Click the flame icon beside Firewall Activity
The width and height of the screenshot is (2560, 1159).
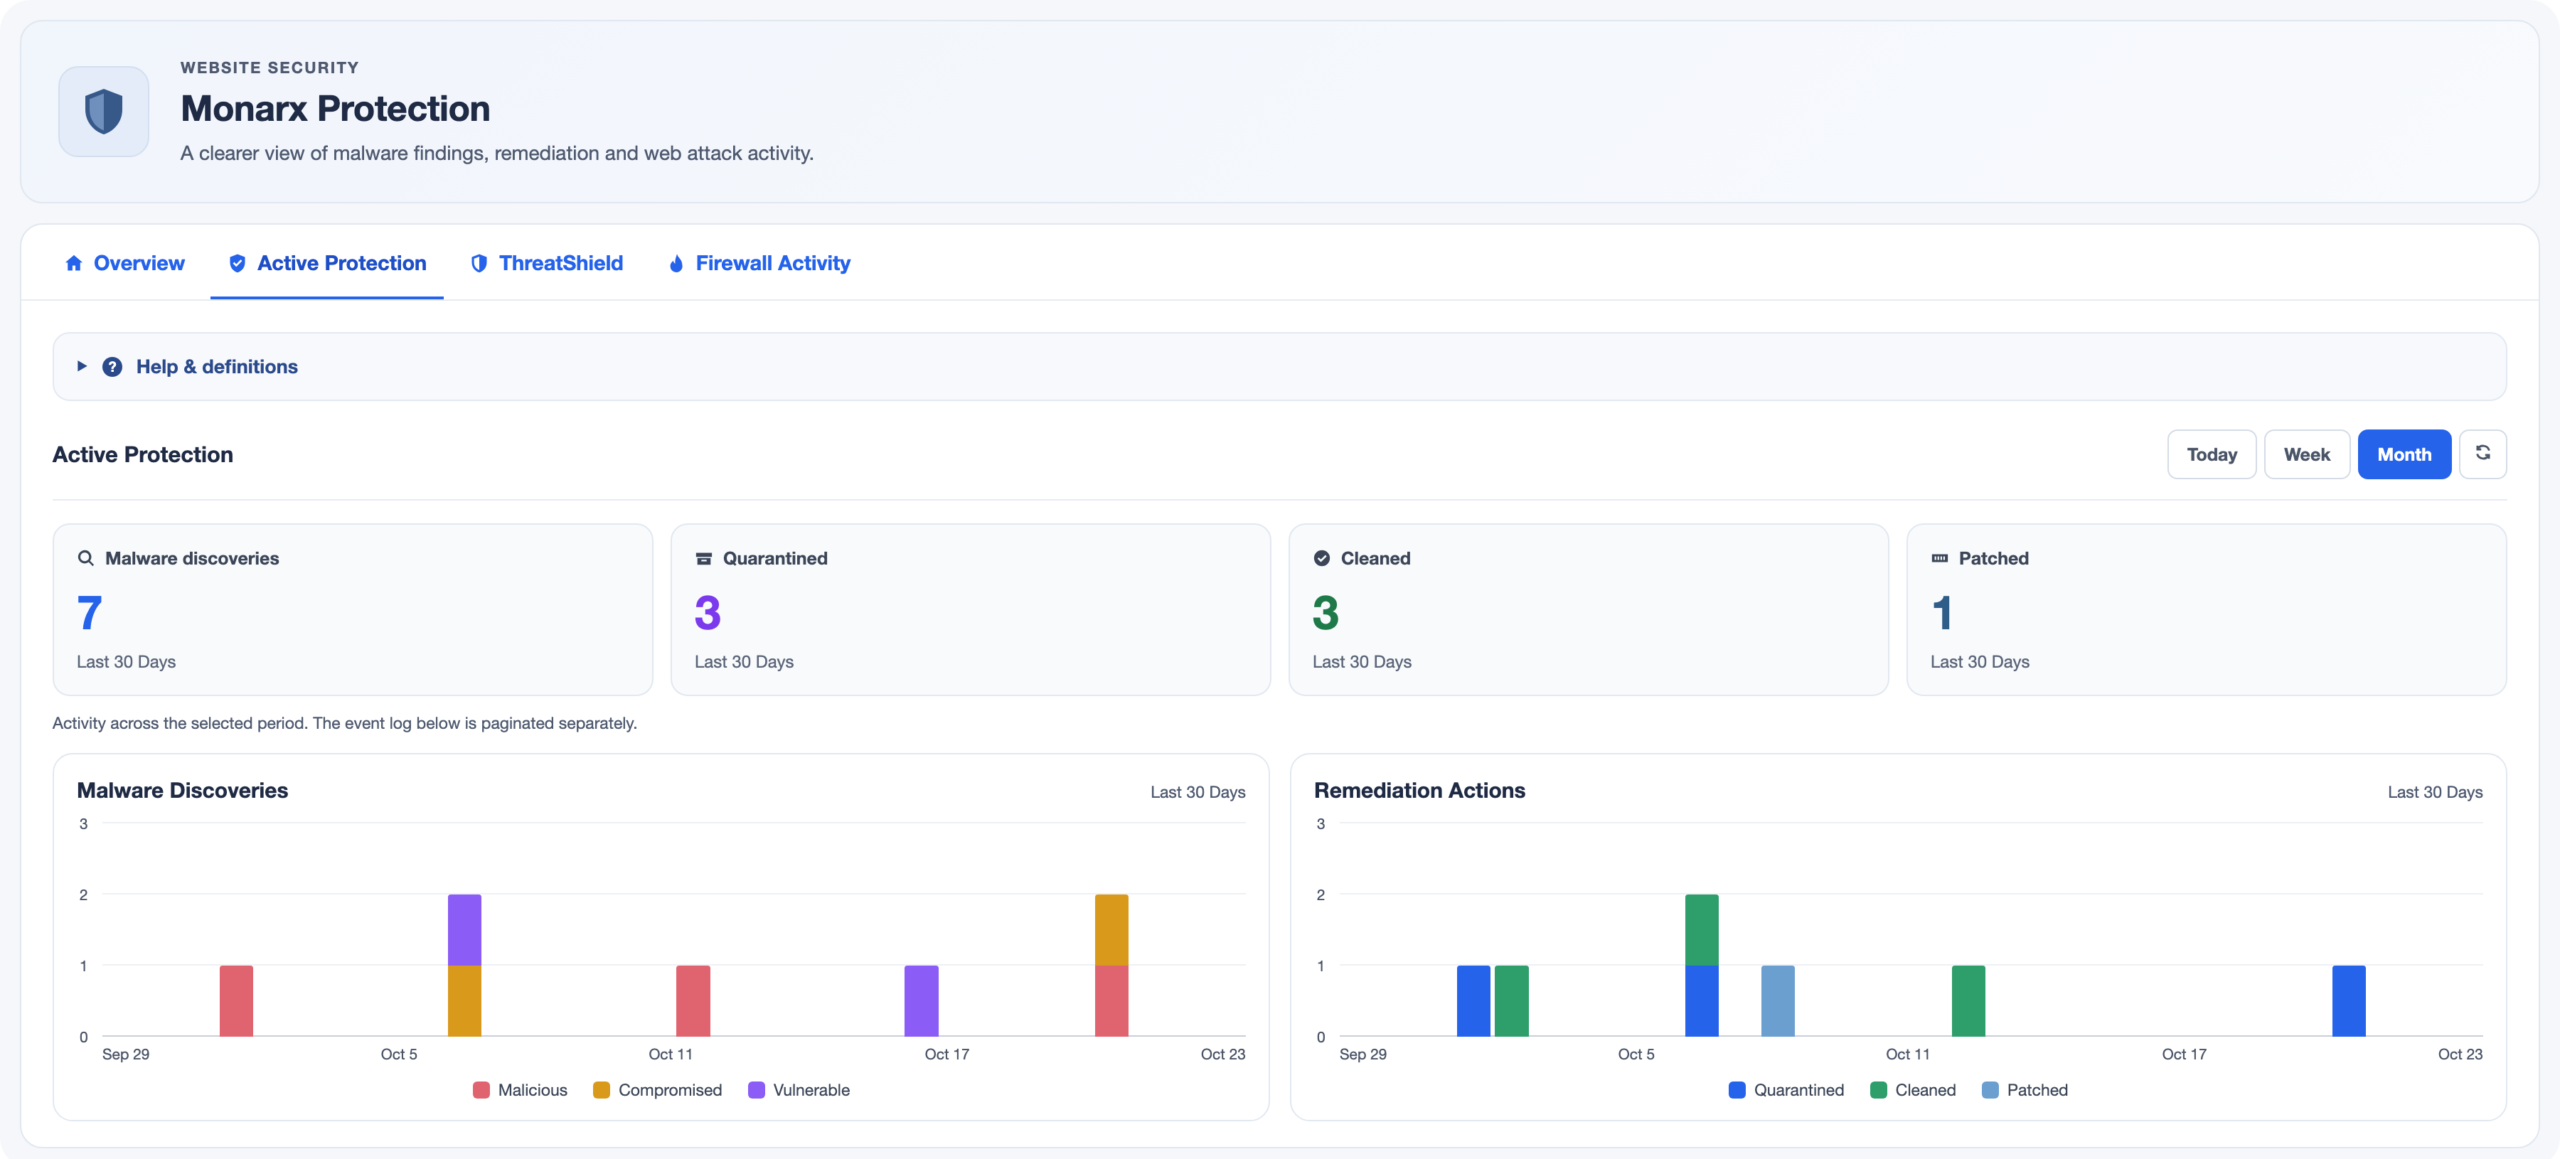(676, 263)
